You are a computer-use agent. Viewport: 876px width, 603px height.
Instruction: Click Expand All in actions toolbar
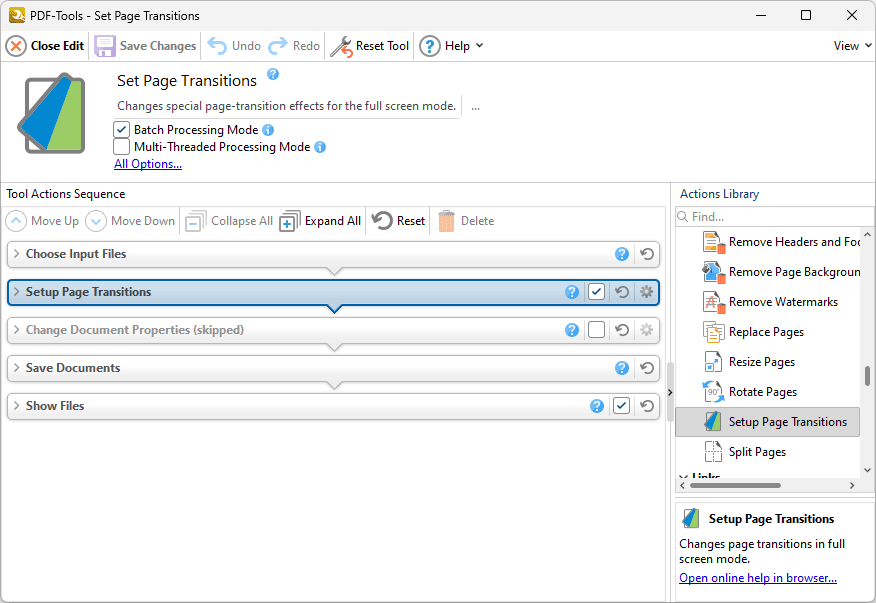320,221
